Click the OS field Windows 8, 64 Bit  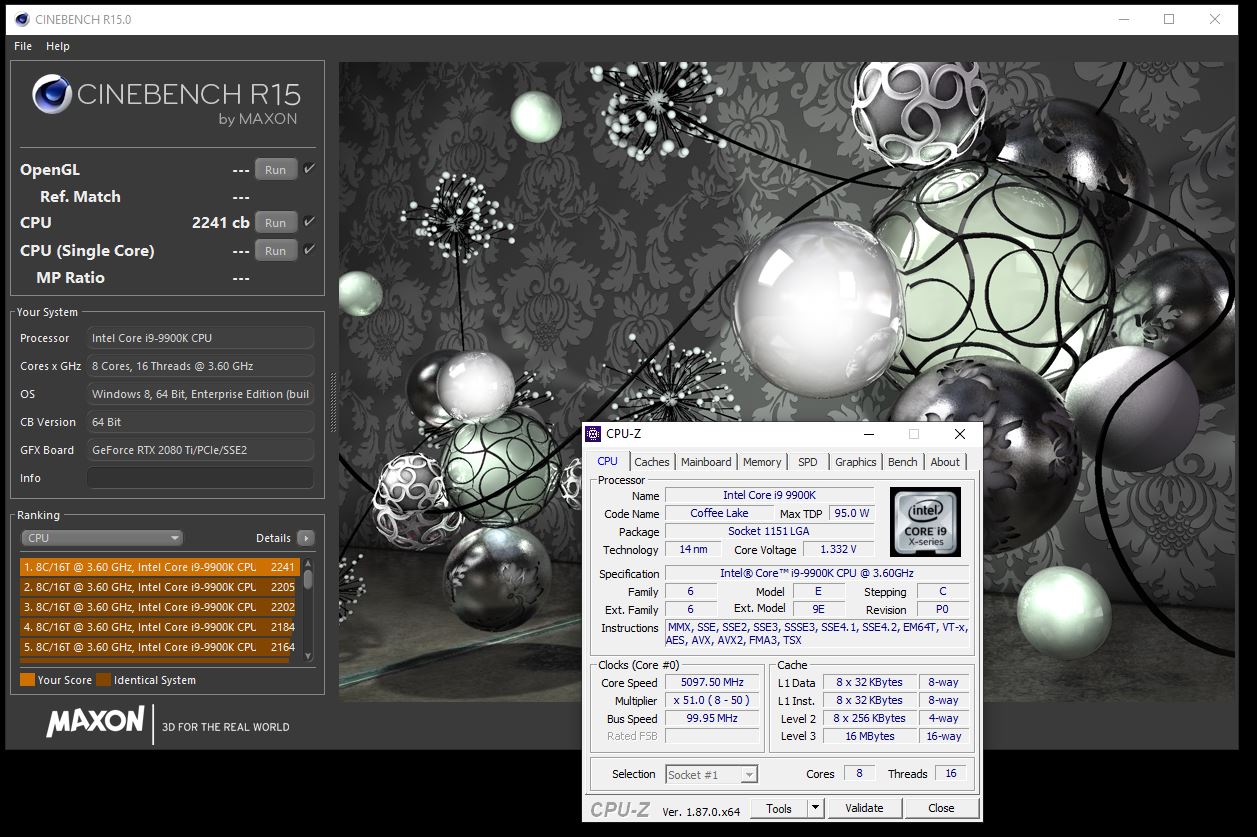(x=200, y=394)
